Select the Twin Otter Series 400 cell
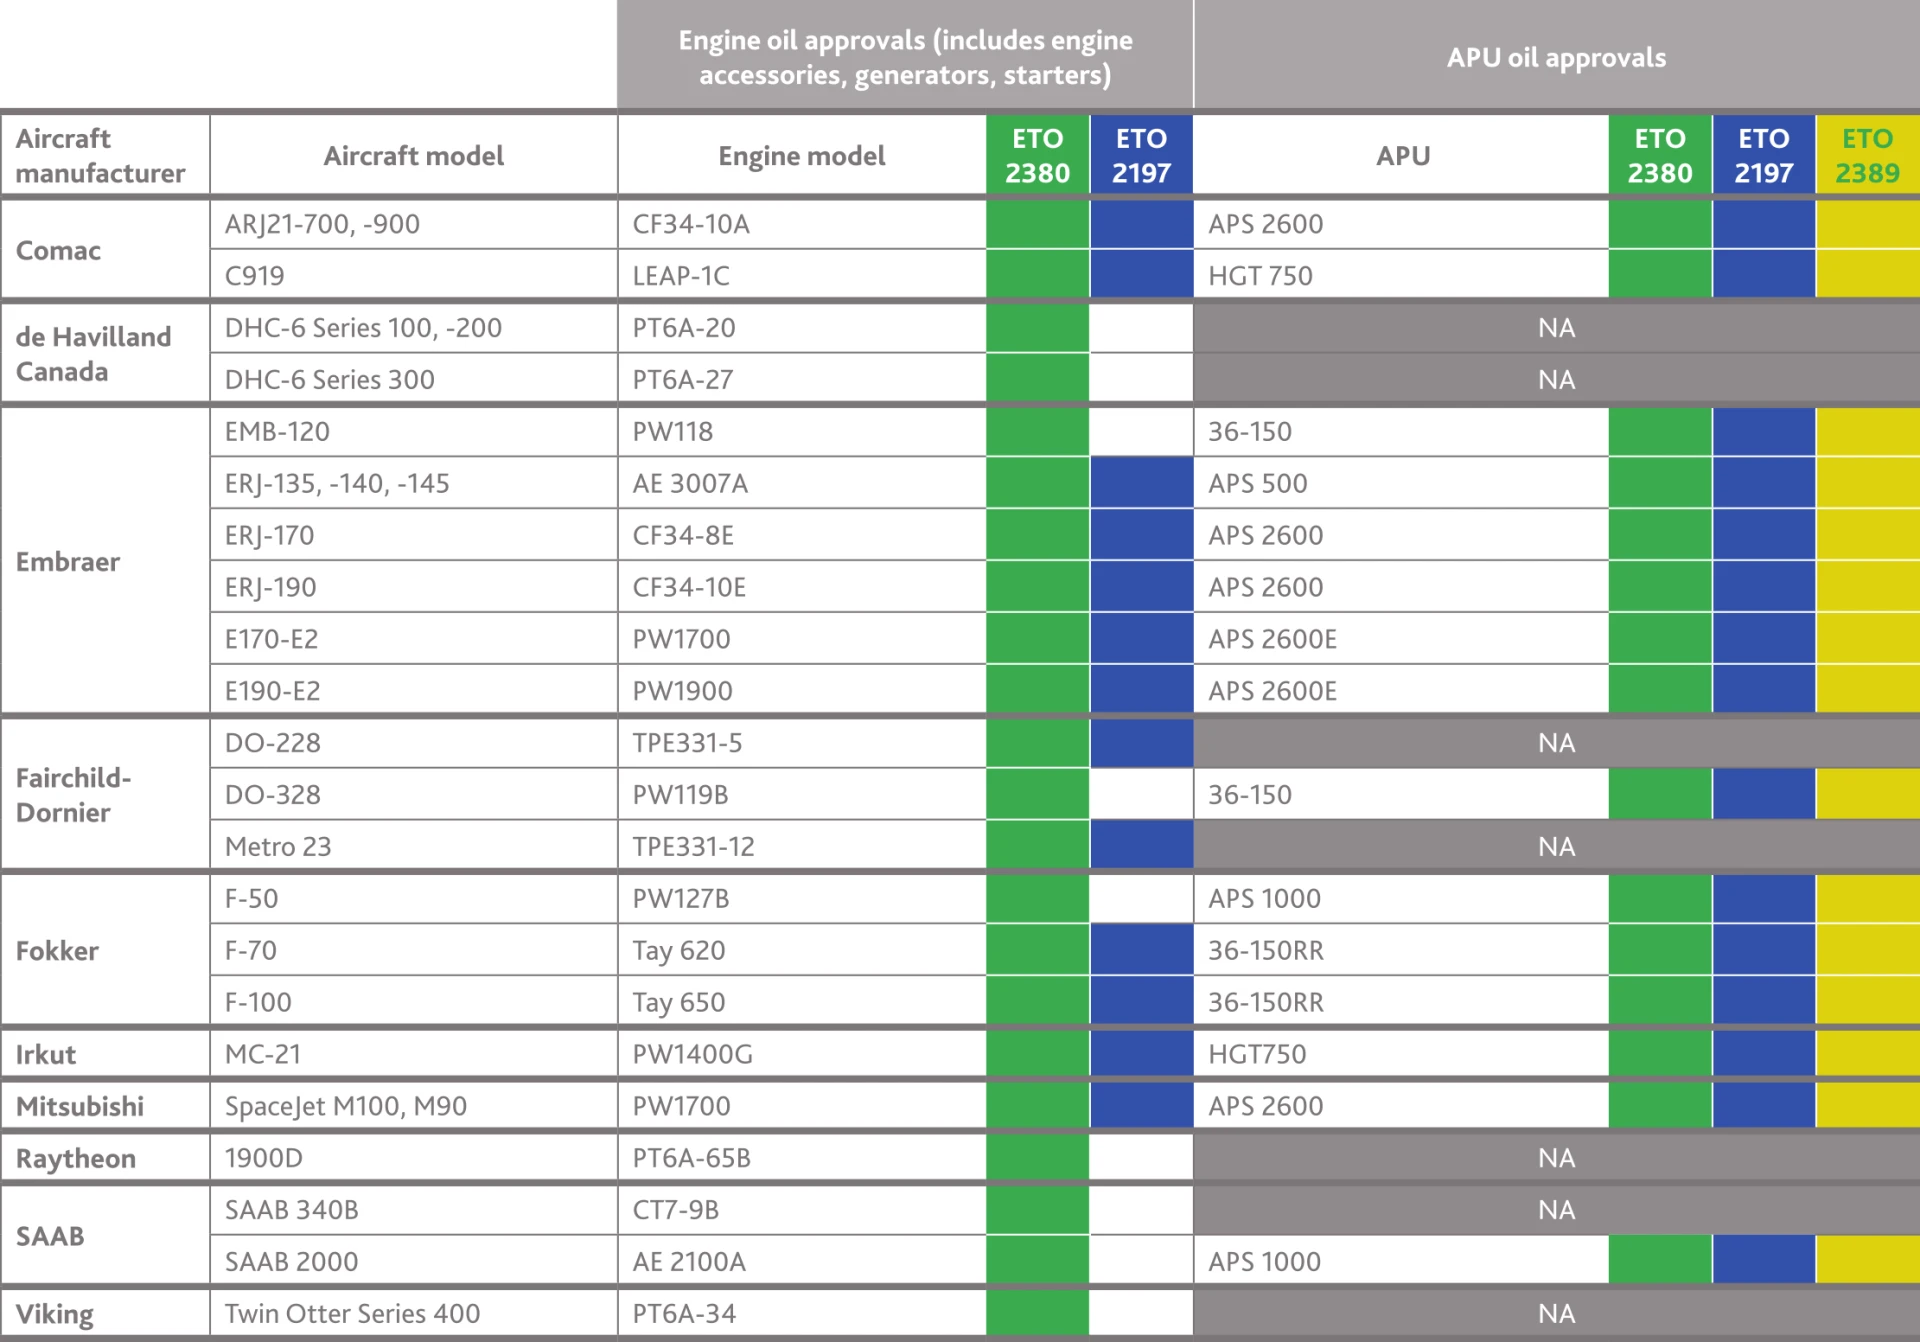 [x=413, y=1313]
